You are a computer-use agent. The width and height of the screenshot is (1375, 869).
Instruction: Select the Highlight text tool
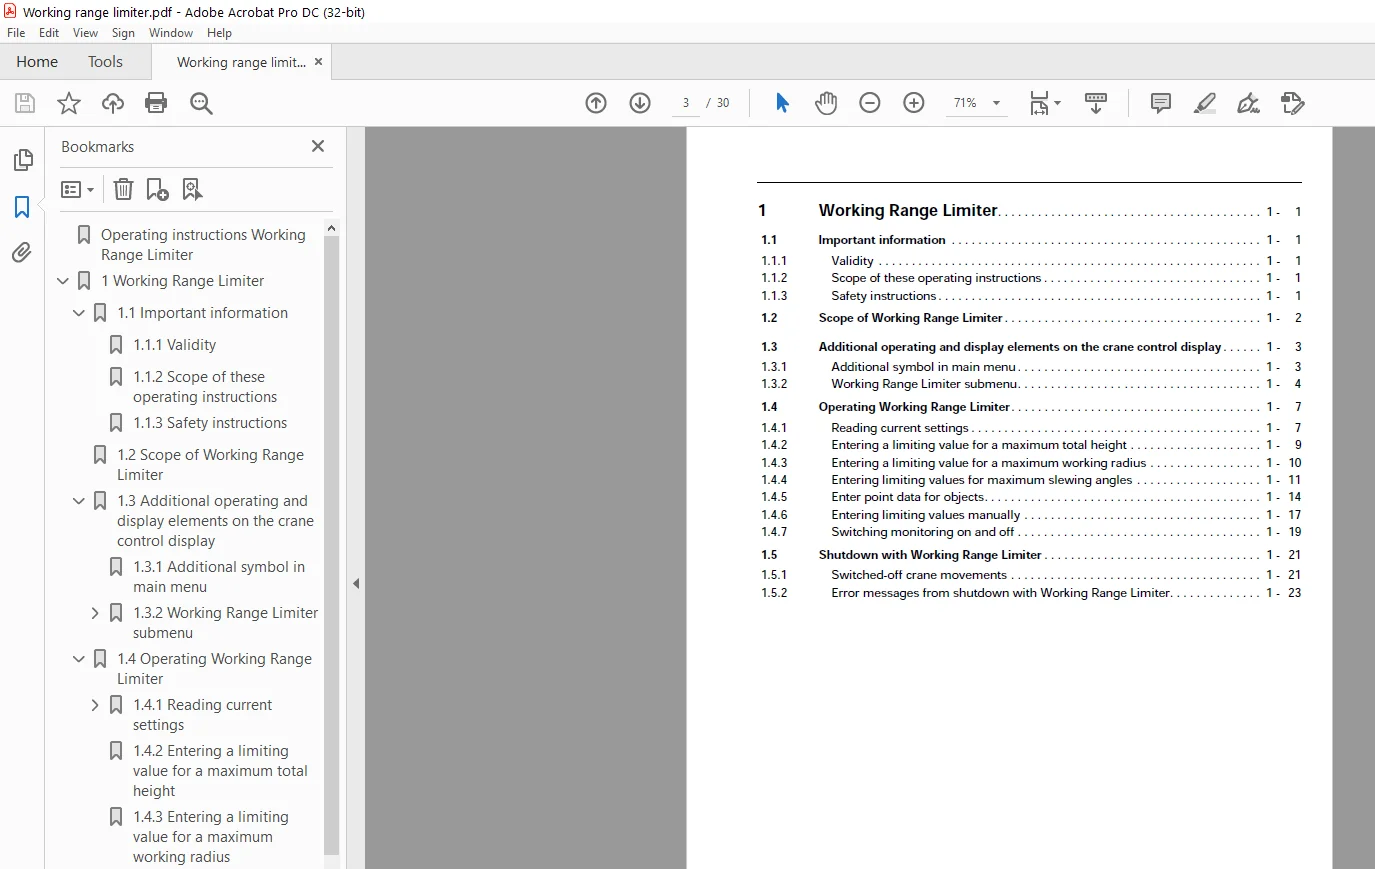point(1205,103)
